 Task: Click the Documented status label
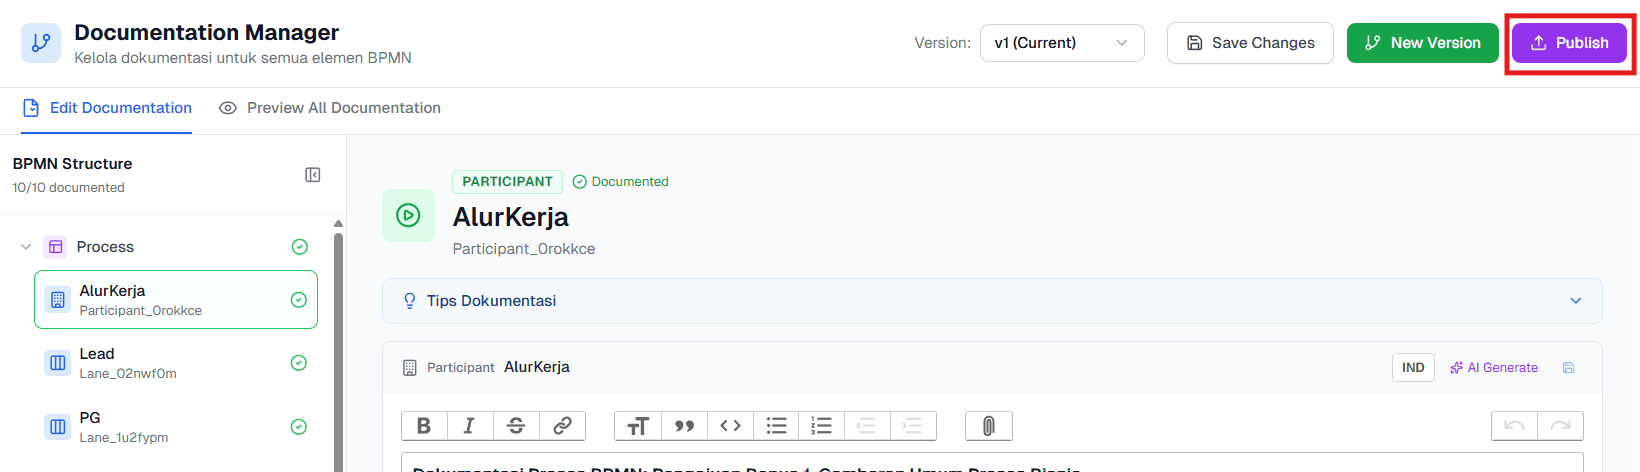[x=620, y=182]
